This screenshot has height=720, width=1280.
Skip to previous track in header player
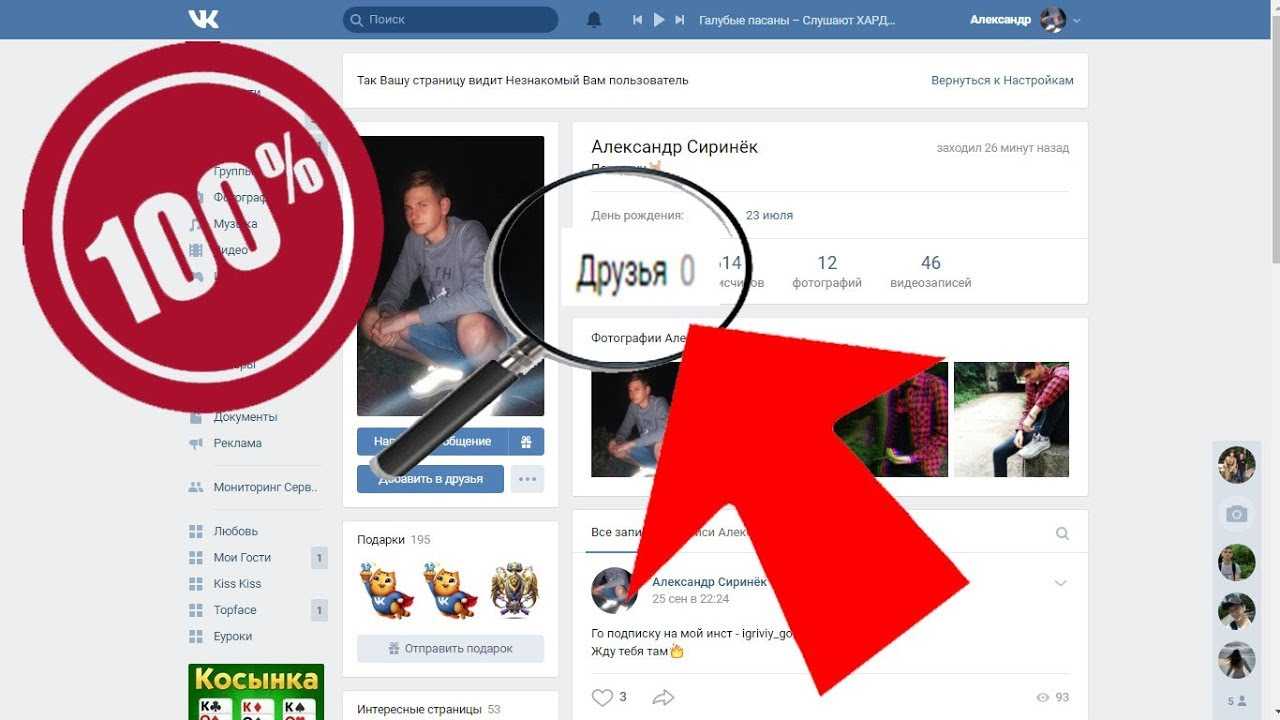coord(637,20)
